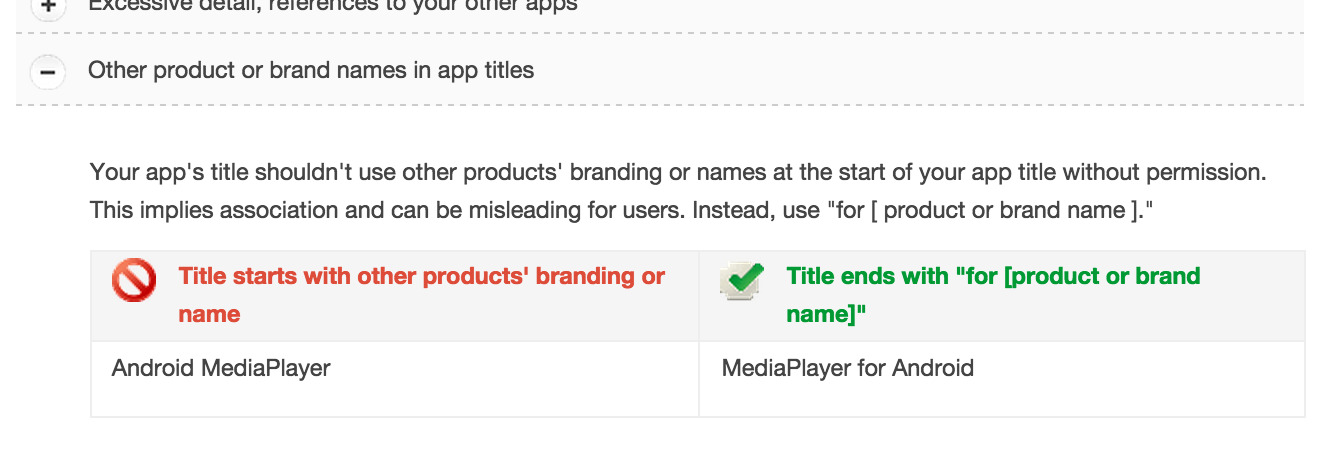Screen dimensions: 1318x476
Task: Open the "Excessive detail, references" section heading
Action: (333, 6)
